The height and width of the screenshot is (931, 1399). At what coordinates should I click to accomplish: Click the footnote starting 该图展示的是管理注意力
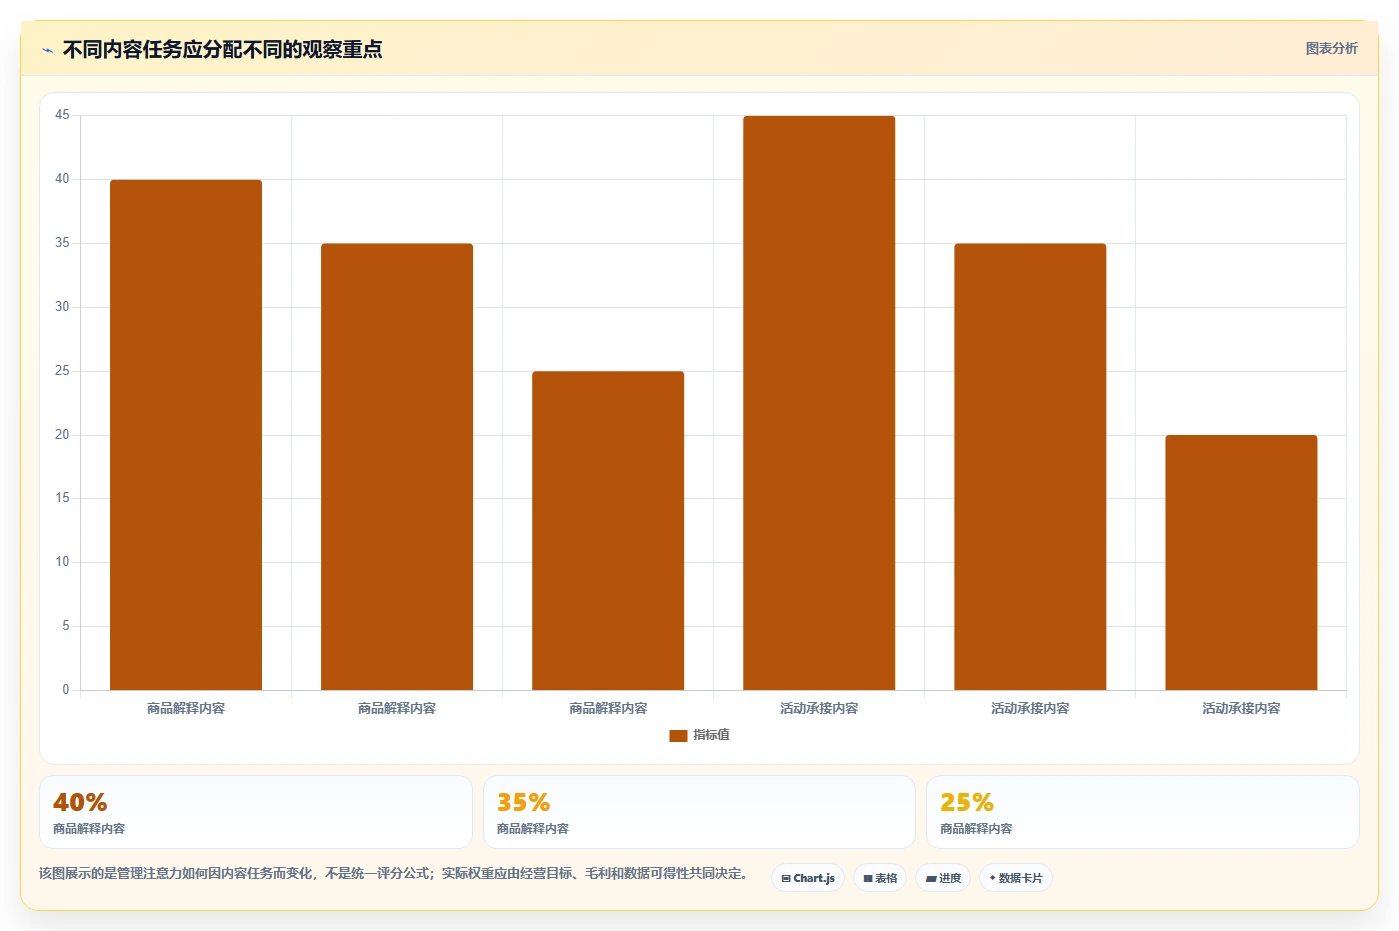point(393,874)
